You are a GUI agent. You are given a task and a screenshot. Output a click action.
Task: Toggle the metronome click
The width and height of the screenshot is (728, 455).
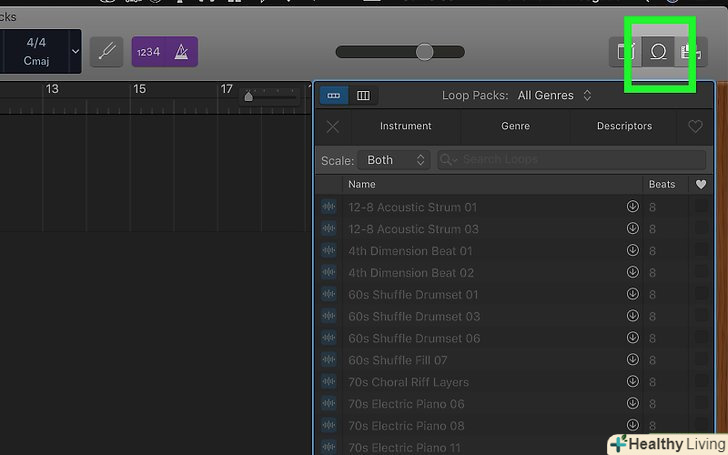tap(181, 52)
